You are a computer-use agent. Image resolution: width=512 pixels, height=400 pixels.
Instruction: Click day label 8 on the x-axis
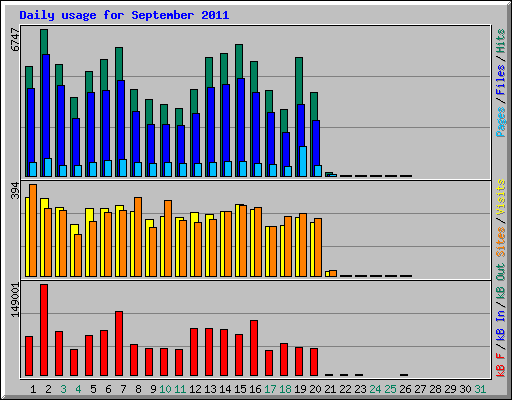(138, 389)
